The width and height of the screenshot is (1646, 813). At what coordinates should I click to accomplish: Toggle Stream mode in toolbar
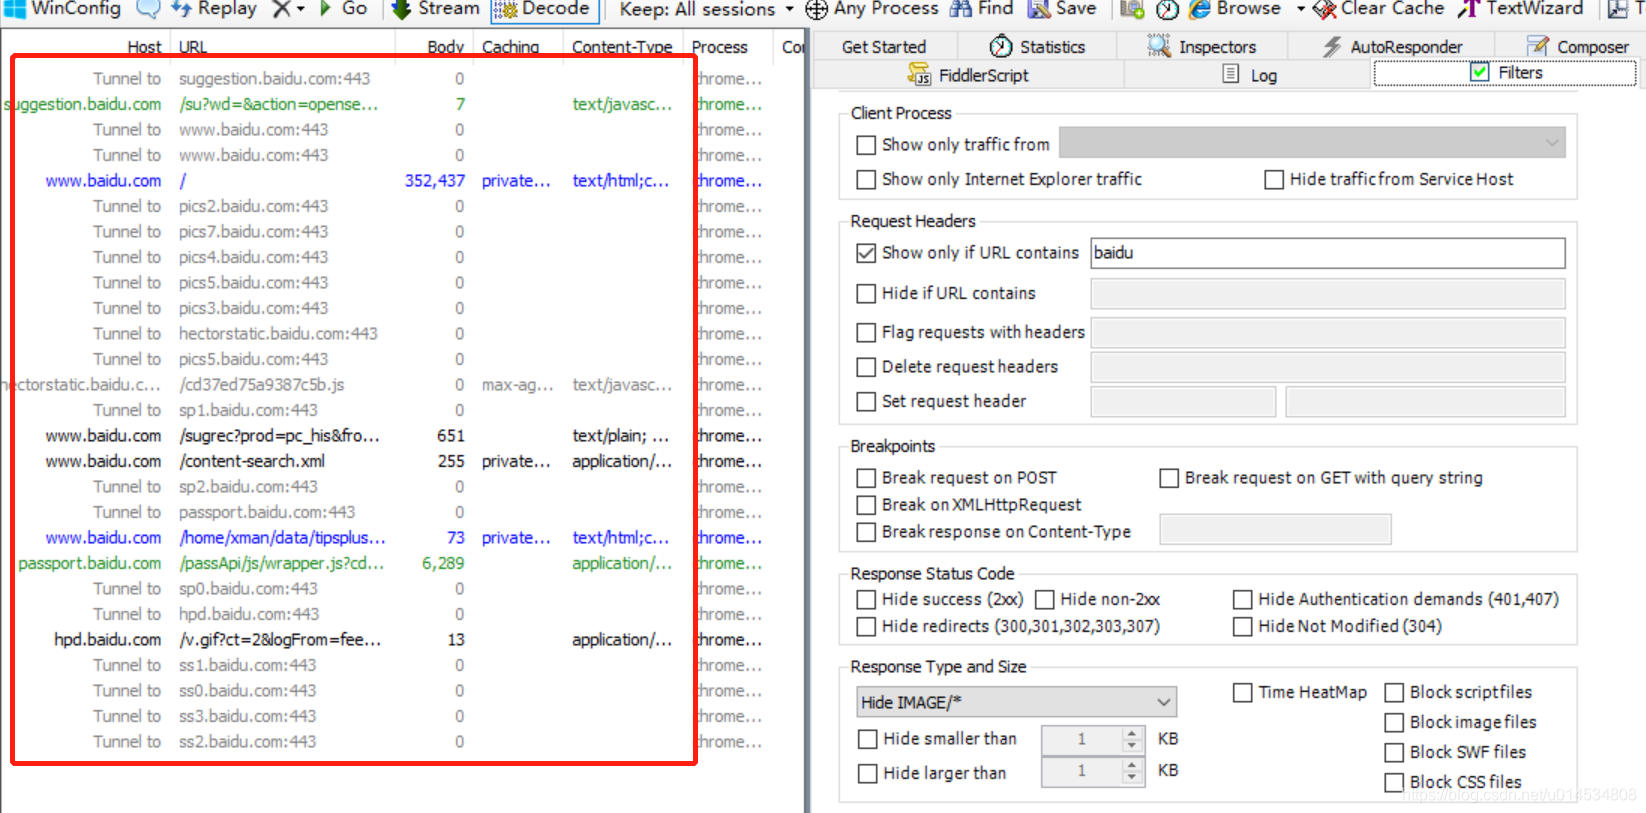tap(436, 9)
